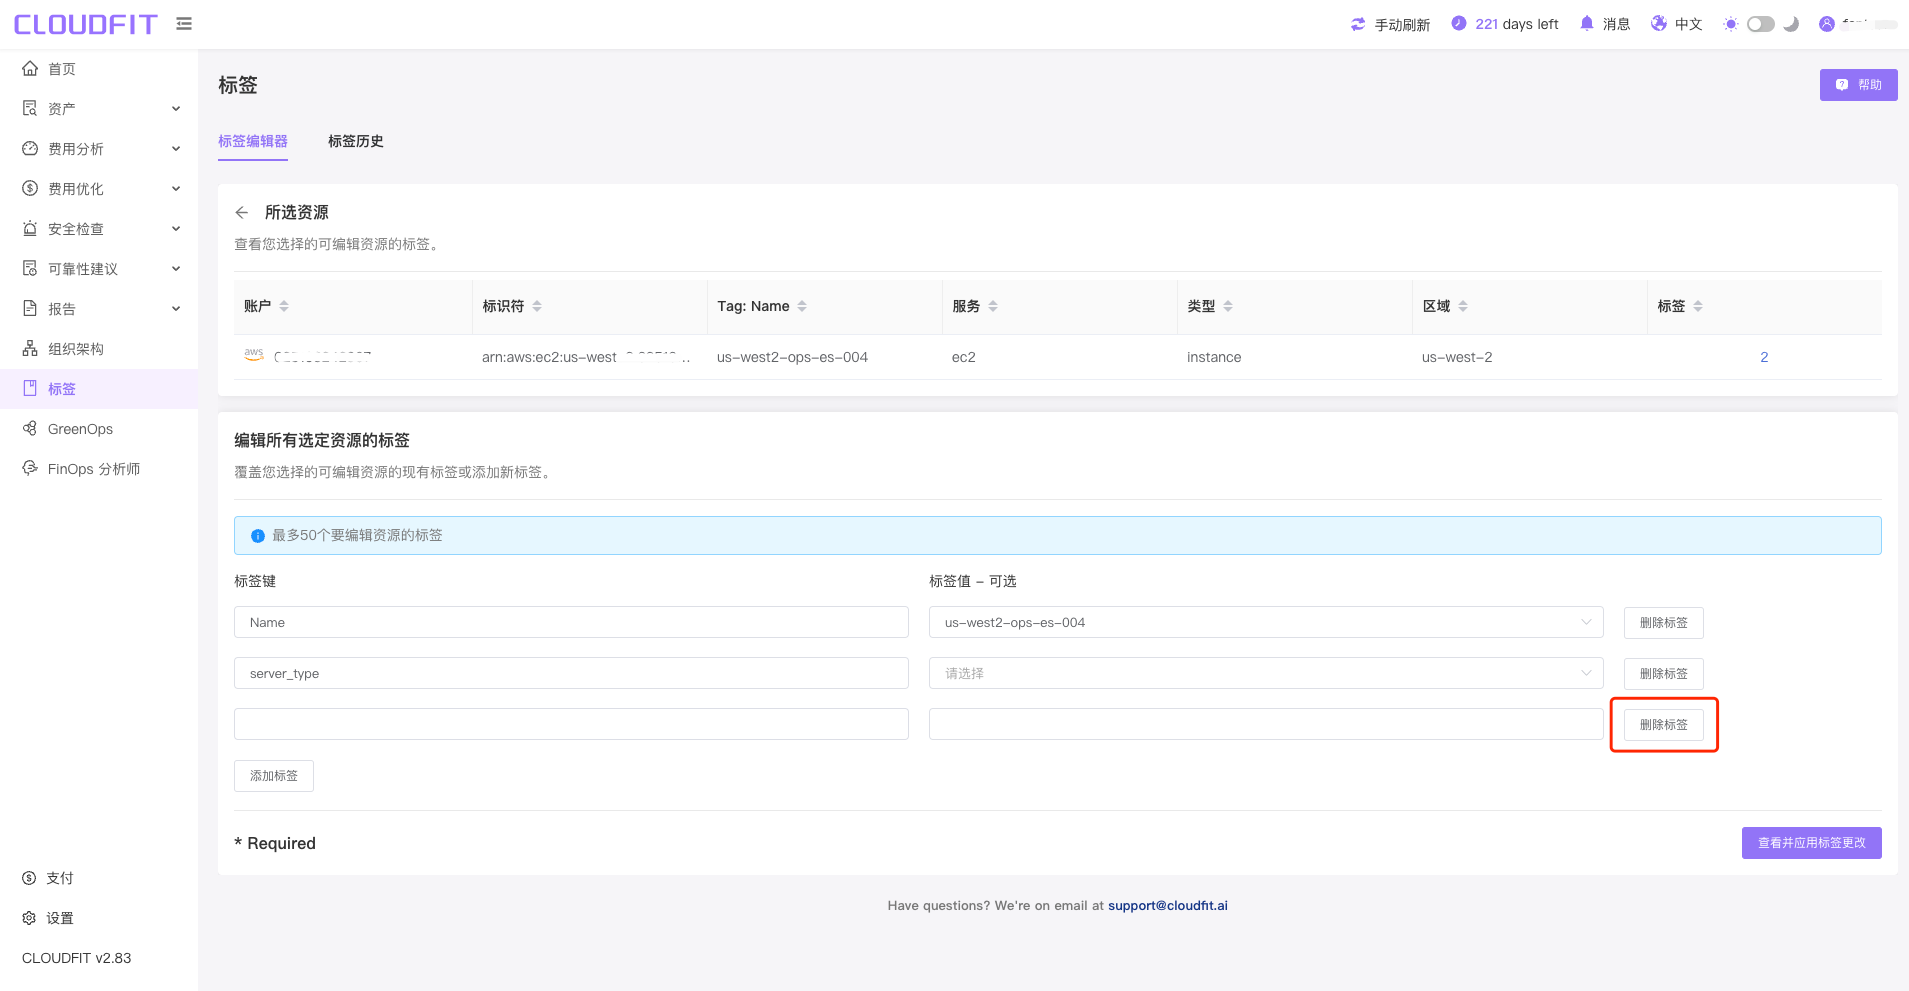The width and height of the screenshot is (1909, 991).
Task: Click the arn:aws:ec2:us-west identifier cell
Action: coord(586,357)
